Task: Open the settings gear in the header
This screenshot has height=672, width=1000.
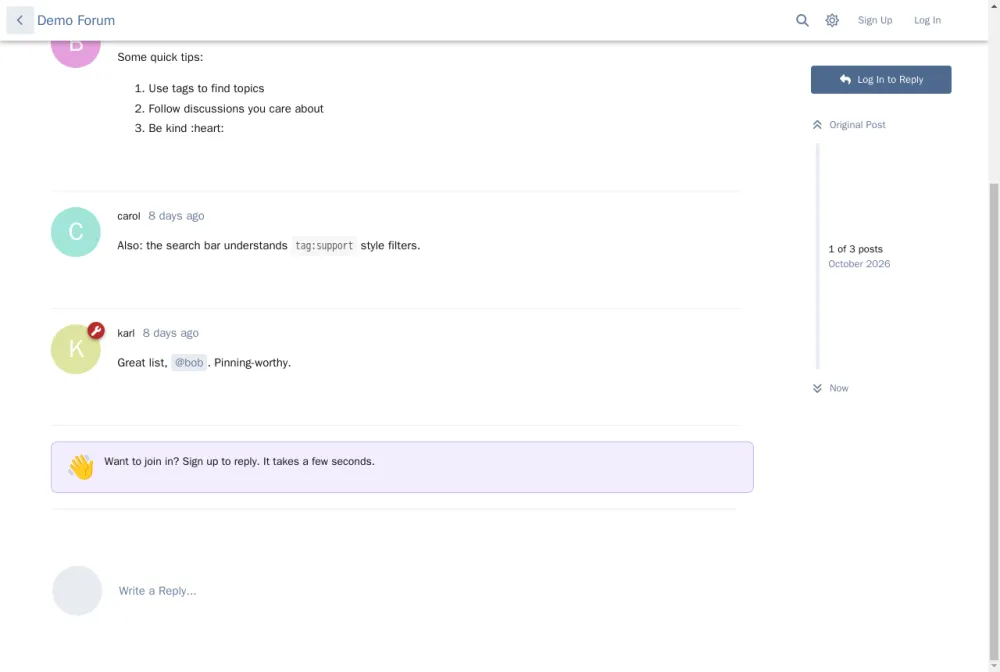Action: coord(832,20)
